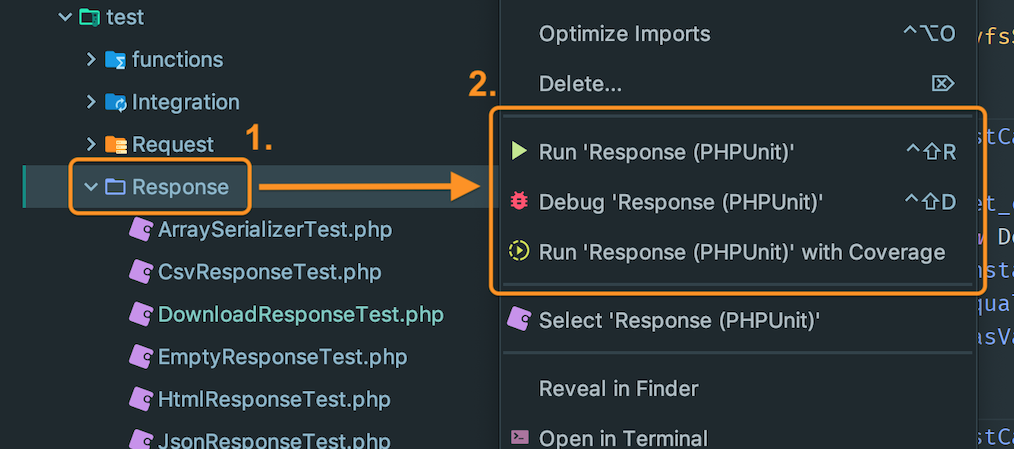This screenshot has height=449, width=1014.
Task: Click the EmptyResponseTest.php file icon
Action: tap(141, 356)
